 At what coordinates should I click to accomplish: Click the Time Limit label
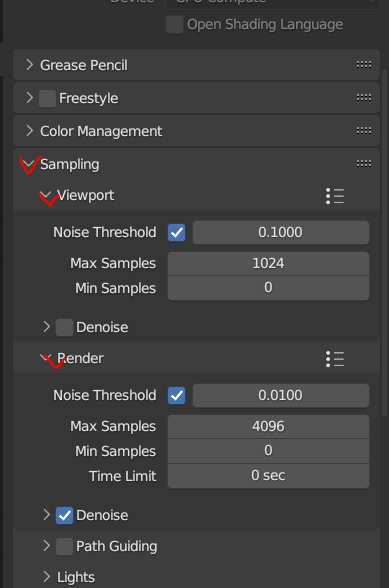pyautogui.click(x=122, y=476)
